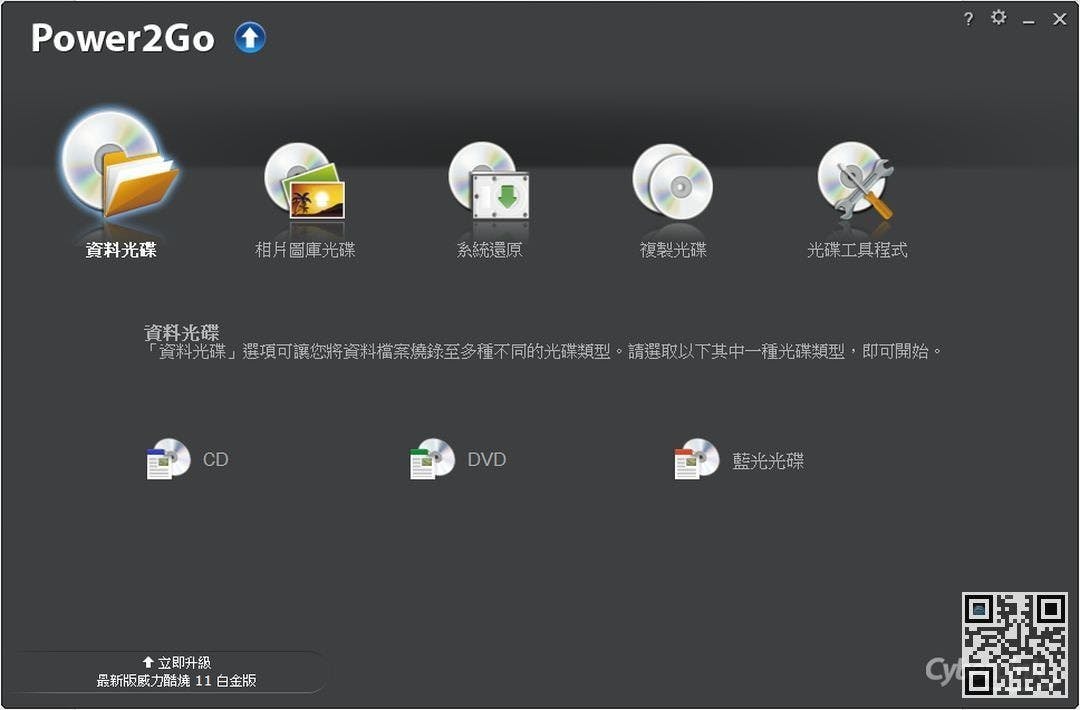The image size is (1080, 710).
Task: Click the 立即升級 upgrade now button
Action: (x=176, y=662)
